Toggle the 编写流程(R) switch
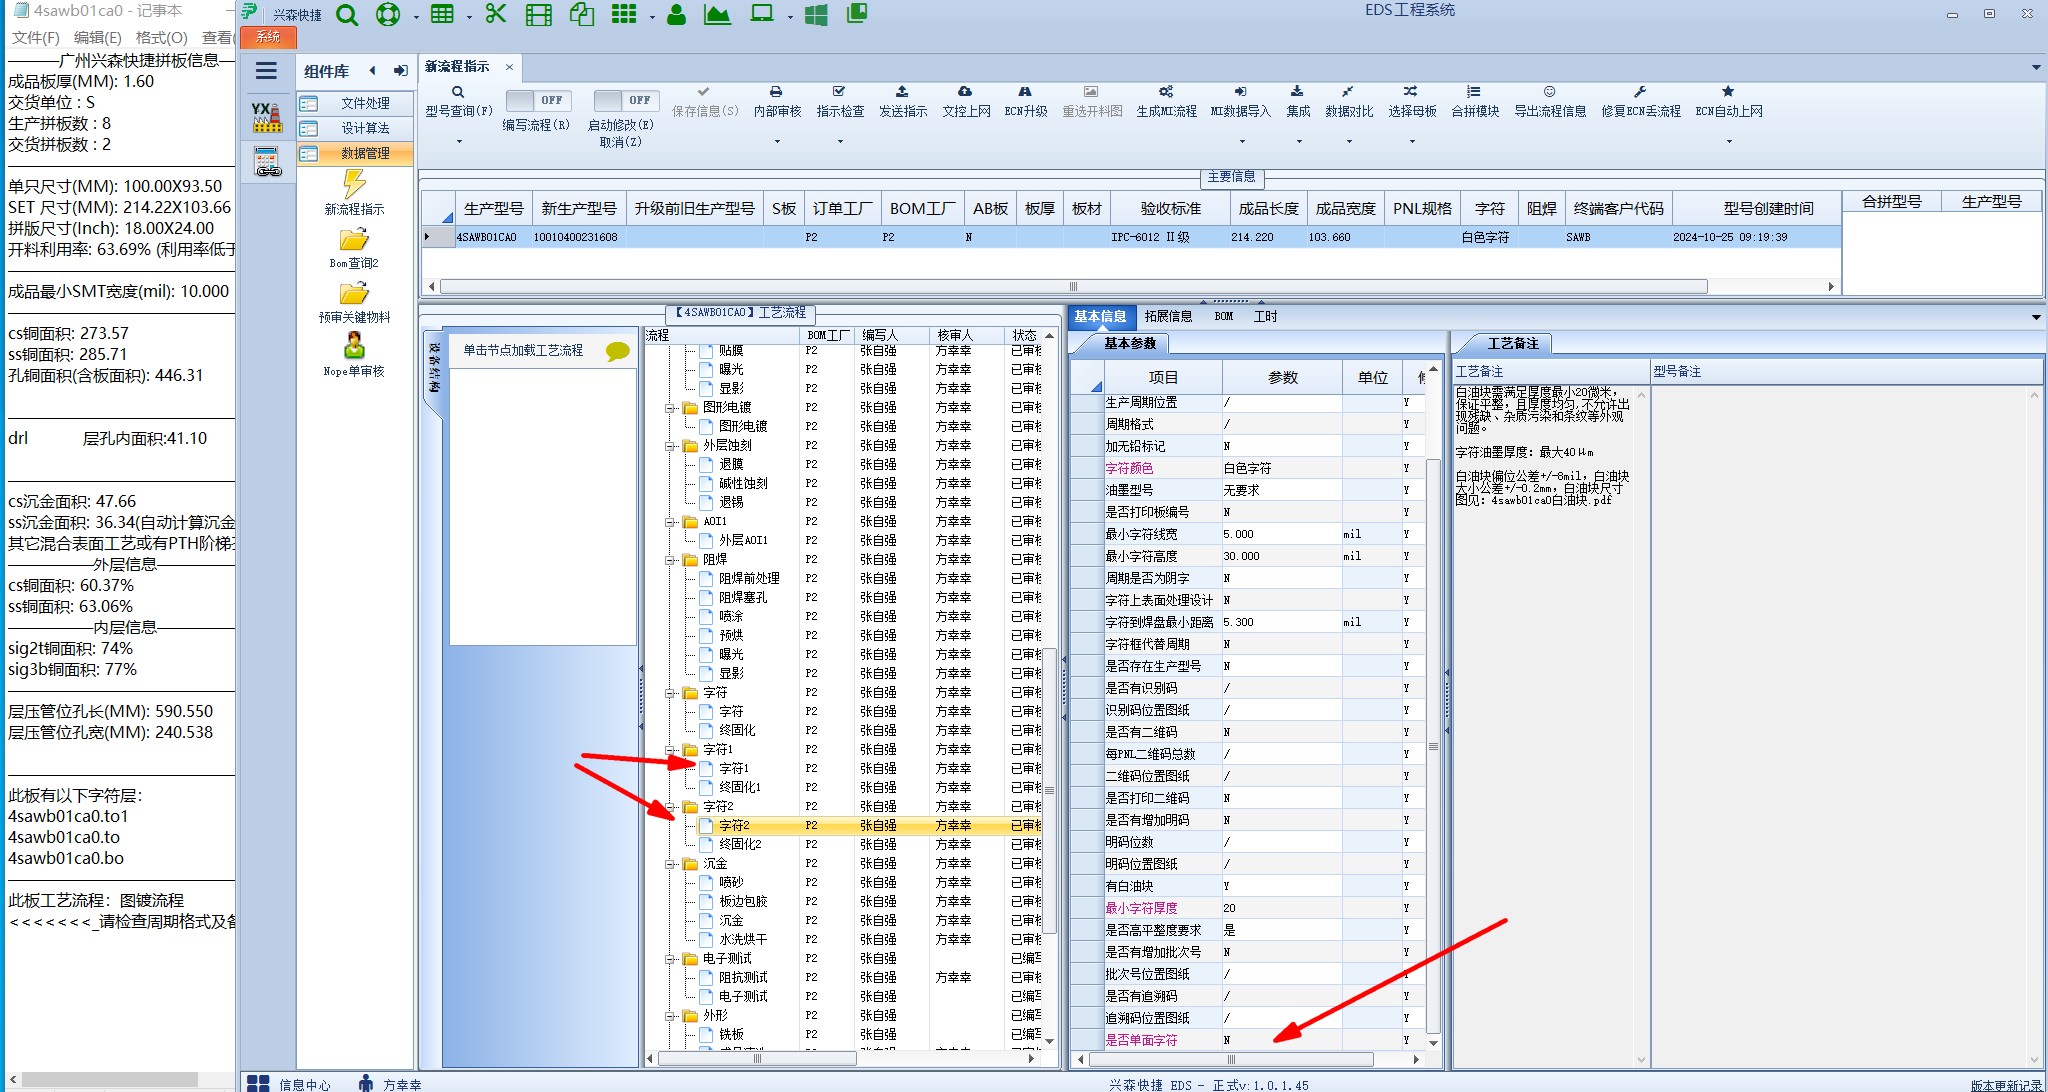This screenshot has height=1092, width=2048. click(537, 101)
